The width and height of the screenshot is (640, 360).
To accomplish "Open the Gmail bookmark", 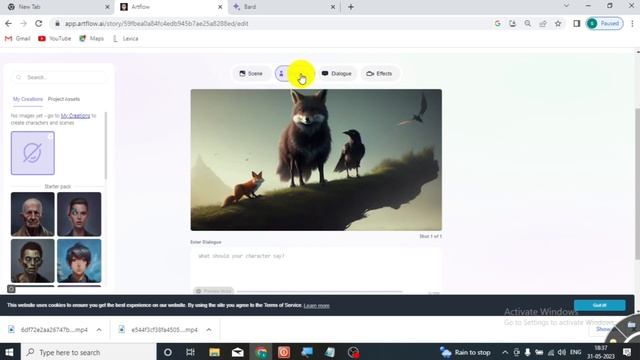I will click(18, 39).
